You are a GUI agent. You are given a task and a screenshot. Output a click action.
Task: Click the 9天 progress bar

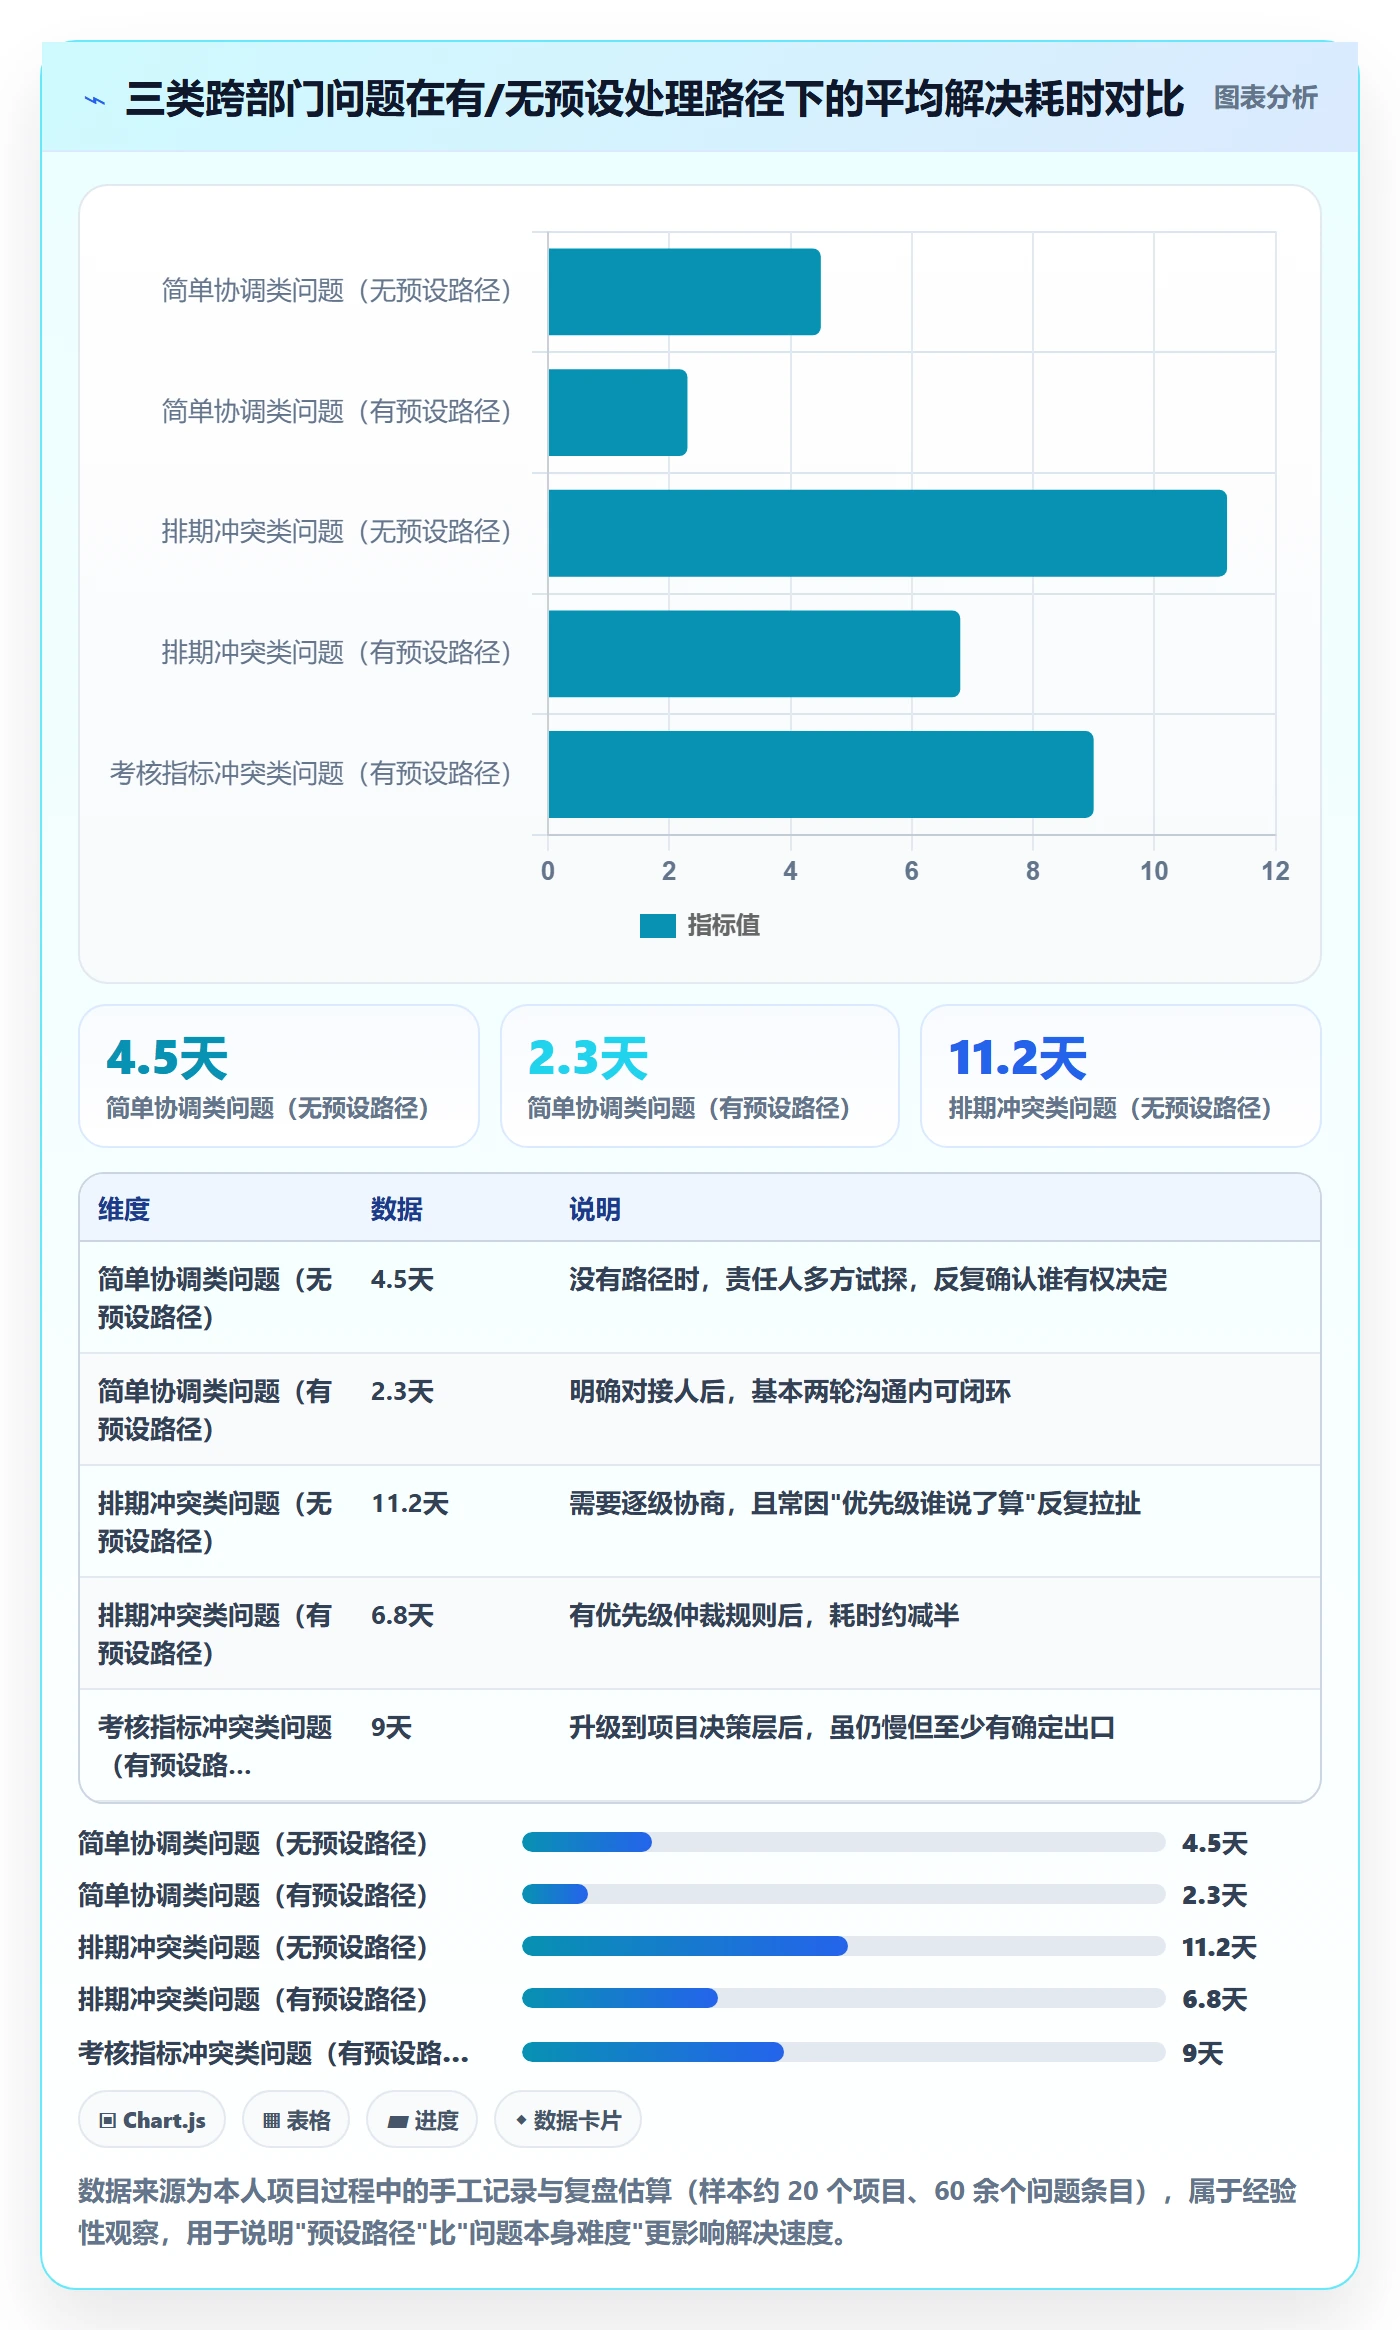[x=843, y=2052]
